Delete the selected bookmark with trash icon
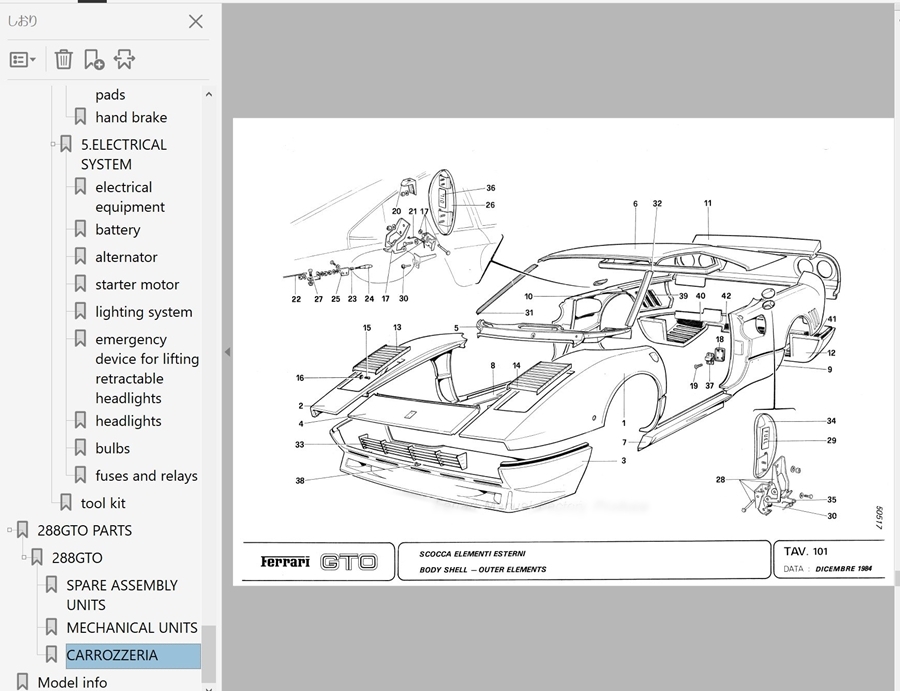Viewport: 900px width, 691px height. (63, 59)
